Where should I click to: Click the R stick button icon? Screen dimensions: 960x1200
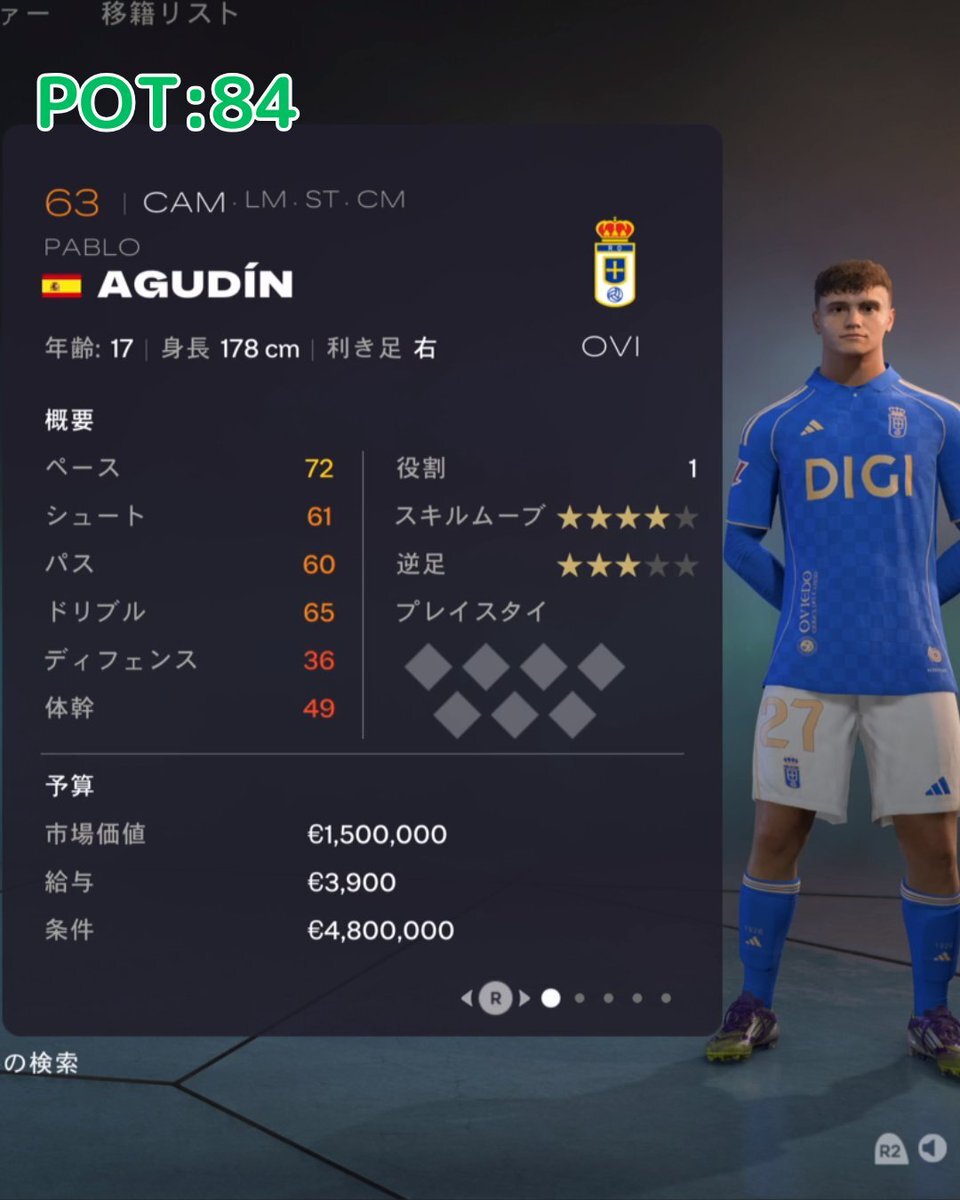click(x=494, y=997)
